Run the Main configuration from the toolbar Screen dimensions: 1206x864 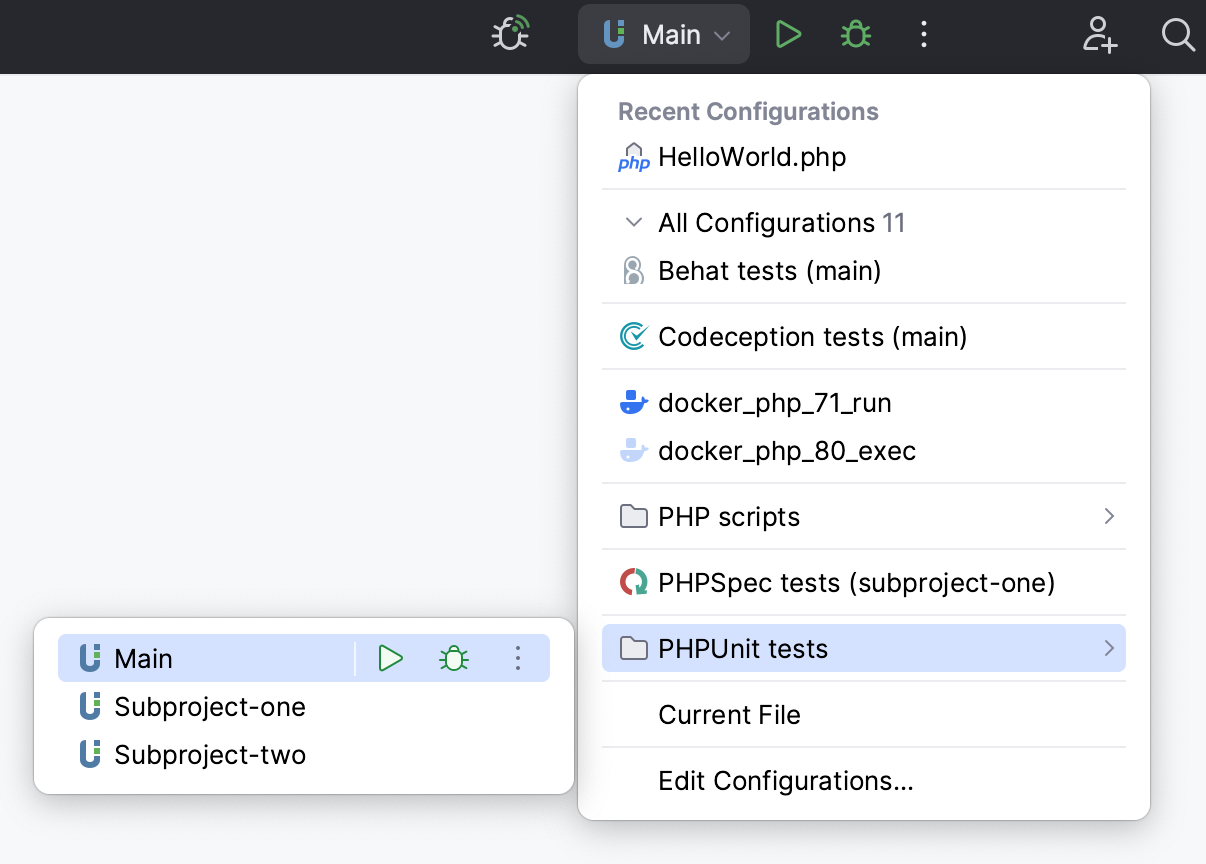pos(789,33)
